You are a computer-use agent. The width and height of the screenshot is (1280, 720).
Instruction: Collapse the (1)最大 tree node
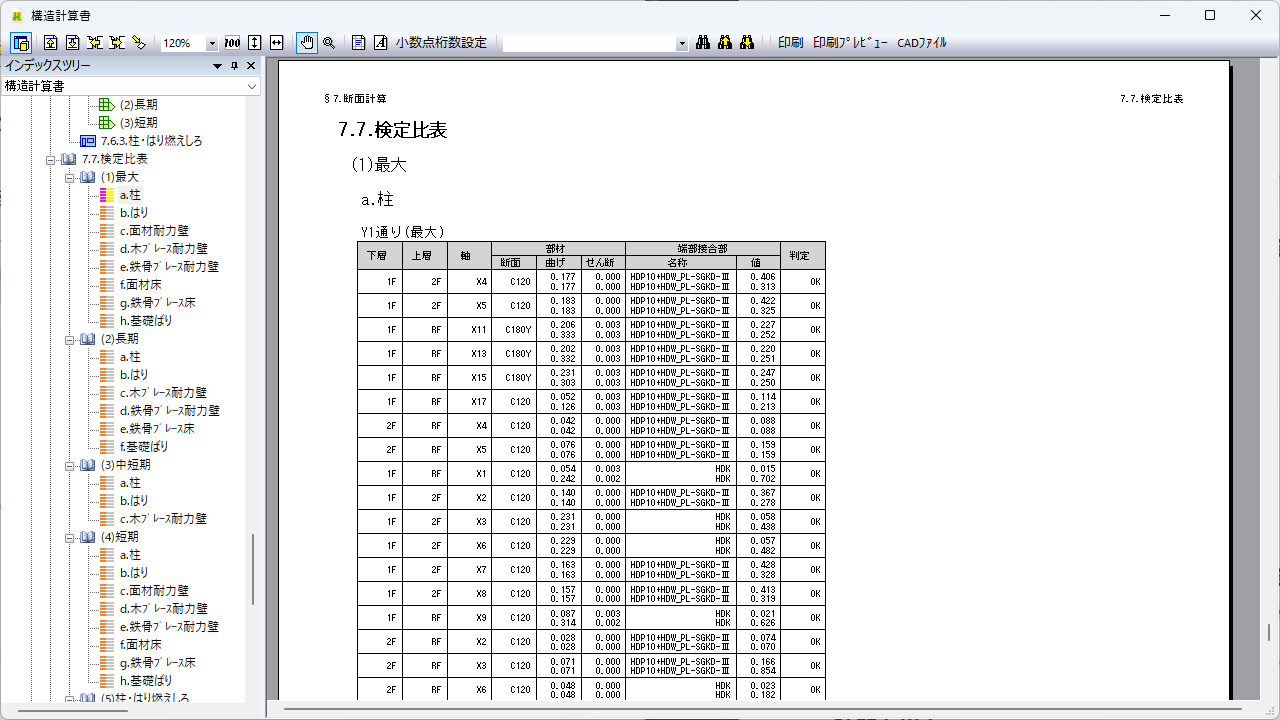coord(70,177)
